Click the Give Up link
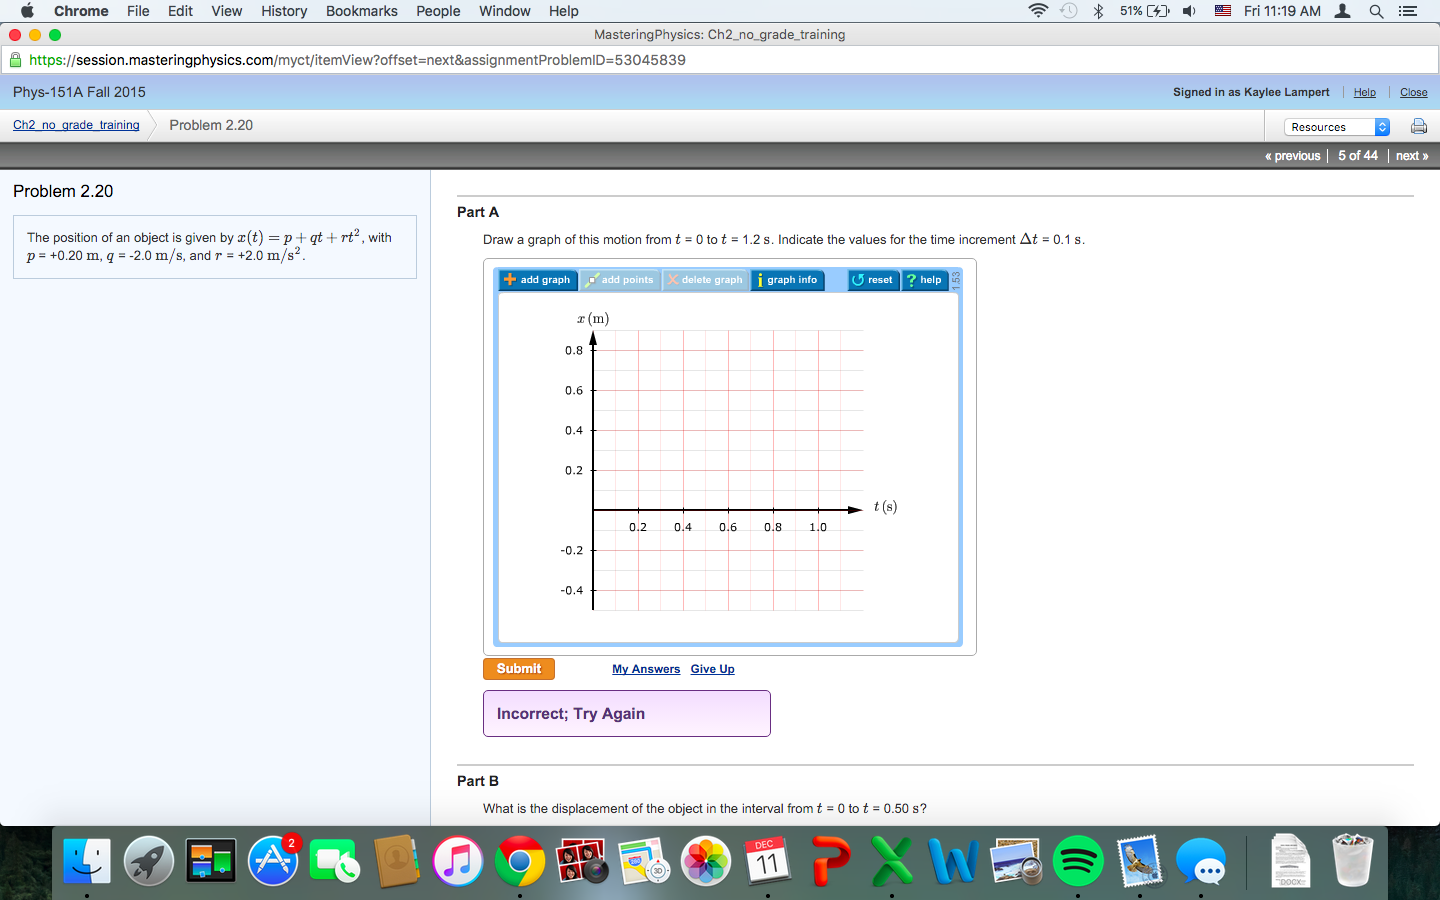Image resolution: width=1440 pixels, height=900 pixels. coord(712,669)
